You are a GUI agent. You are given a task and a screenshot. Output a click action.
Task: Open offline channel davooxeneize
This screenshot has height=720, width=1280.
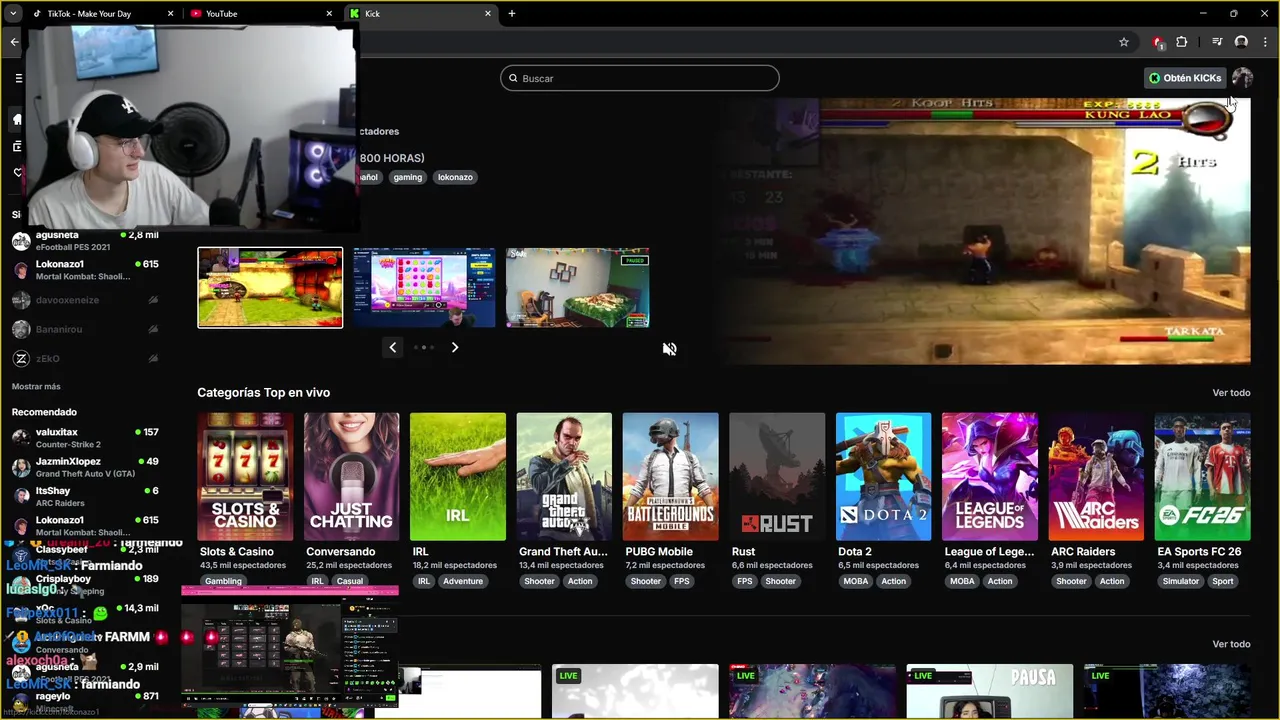pos(85,300)
